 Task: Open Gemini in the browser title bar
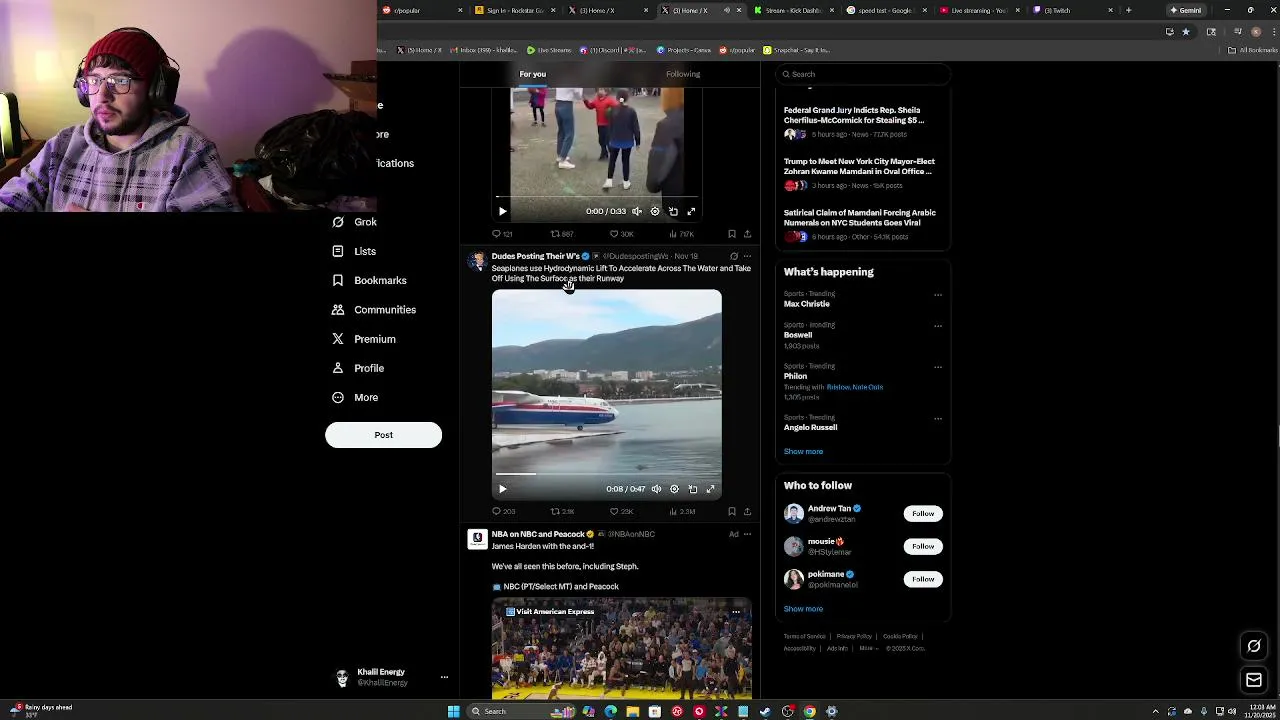tap(1185, 10)
